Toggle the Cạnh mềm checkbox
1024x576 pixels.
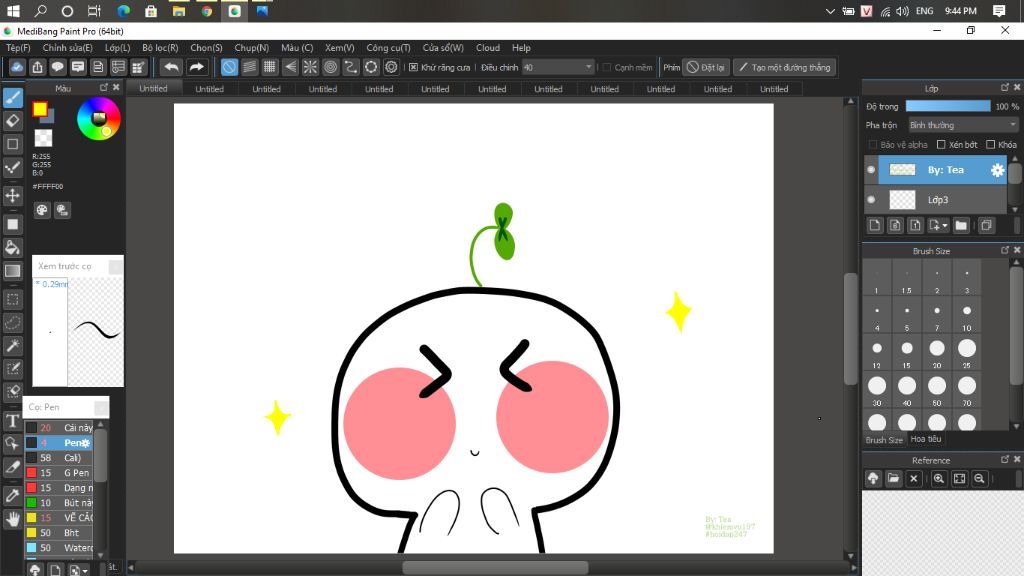point(607,67)
